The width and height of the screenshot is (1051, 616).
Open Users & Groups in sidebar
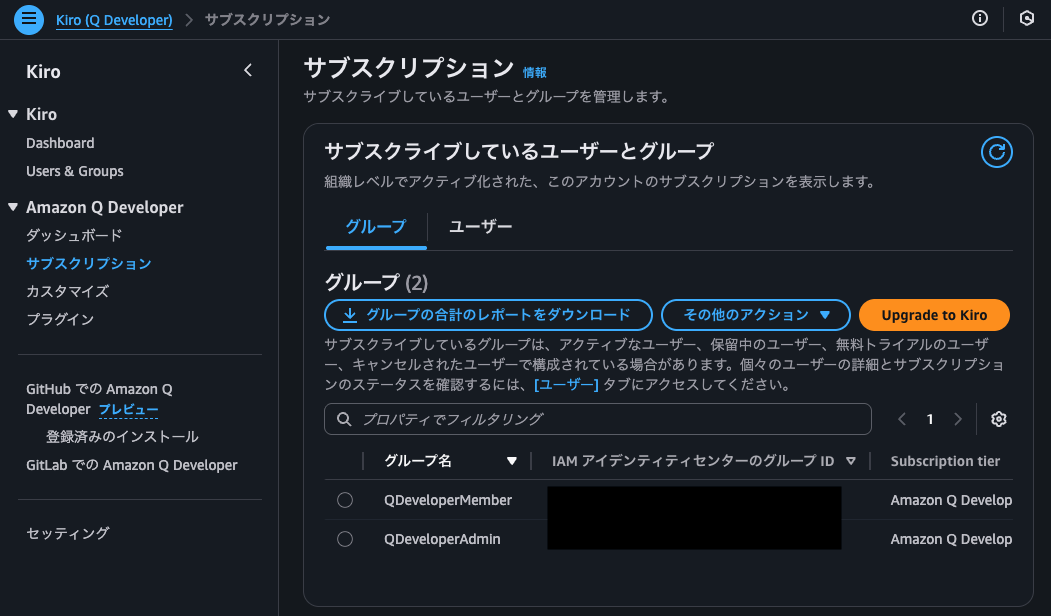tap(74, 171)
